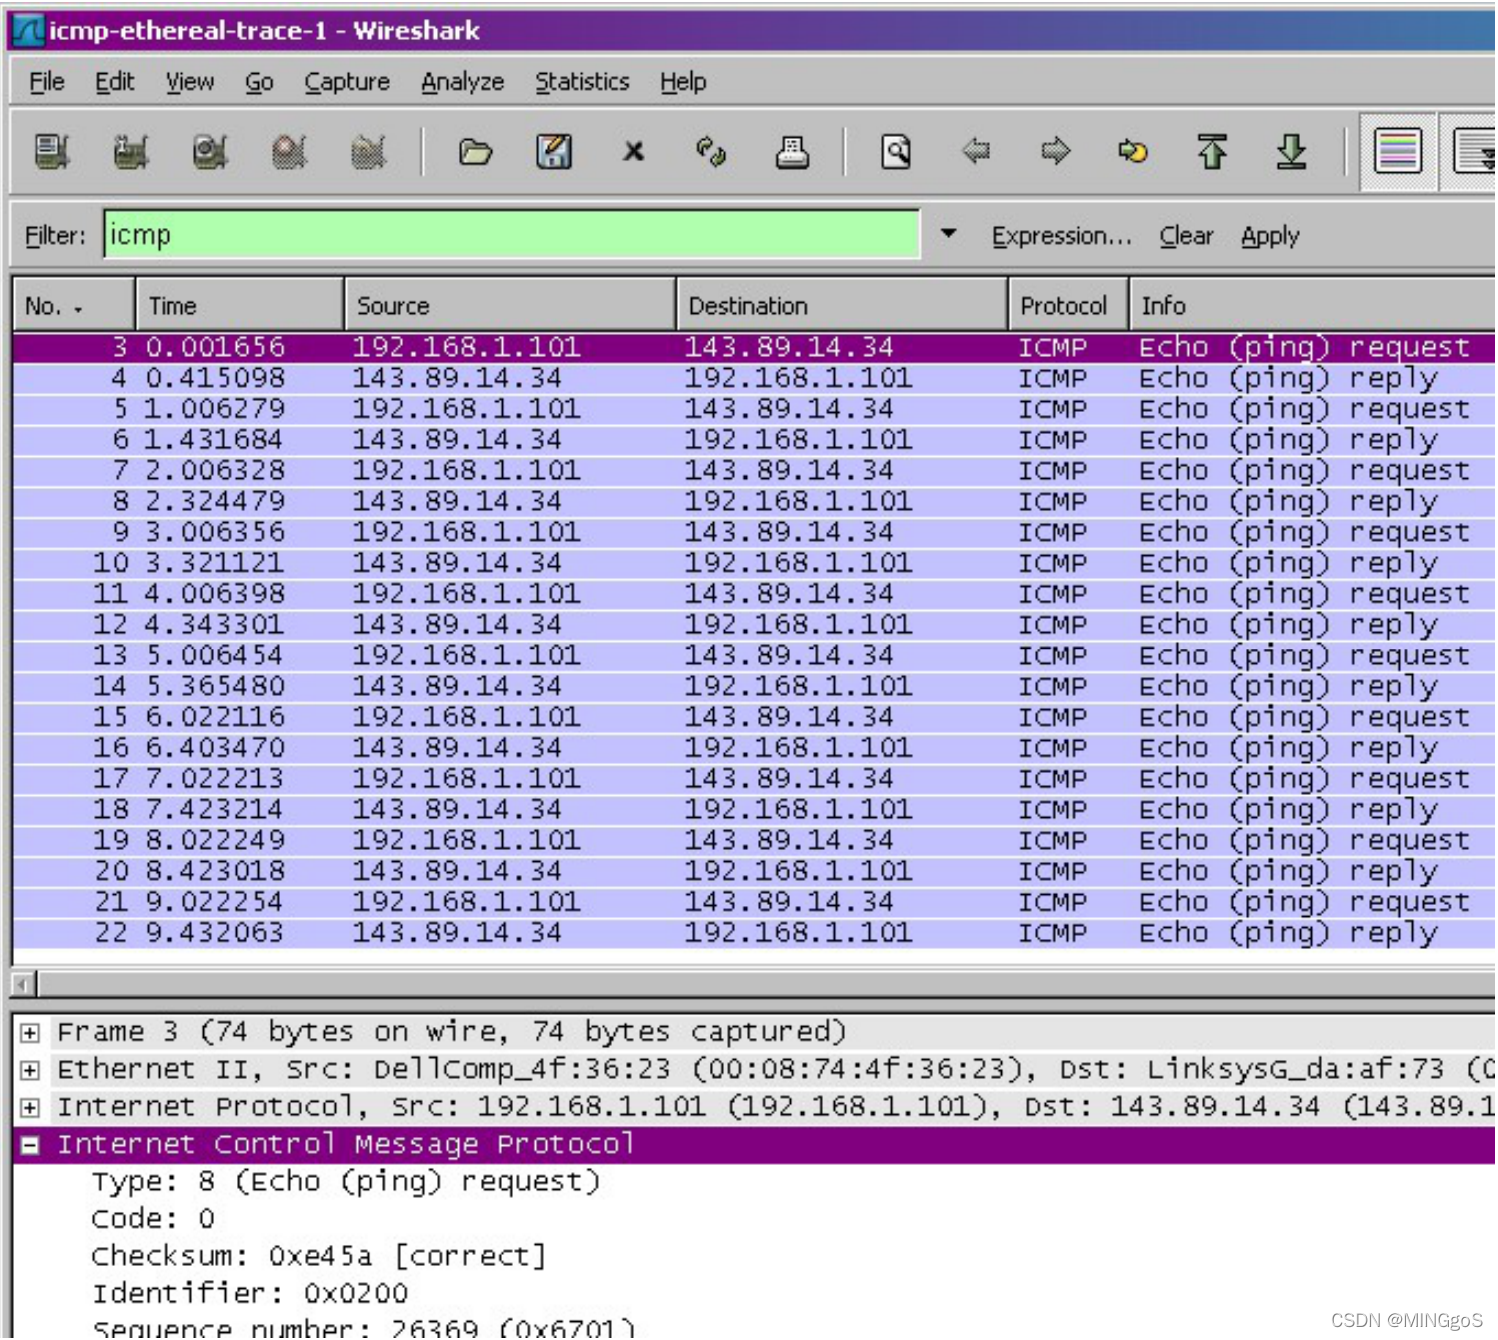Image resolution: width=1498 pixels, height=1340 pixels.
Task: Open a capture file folder icon
Action: [476, 152]
